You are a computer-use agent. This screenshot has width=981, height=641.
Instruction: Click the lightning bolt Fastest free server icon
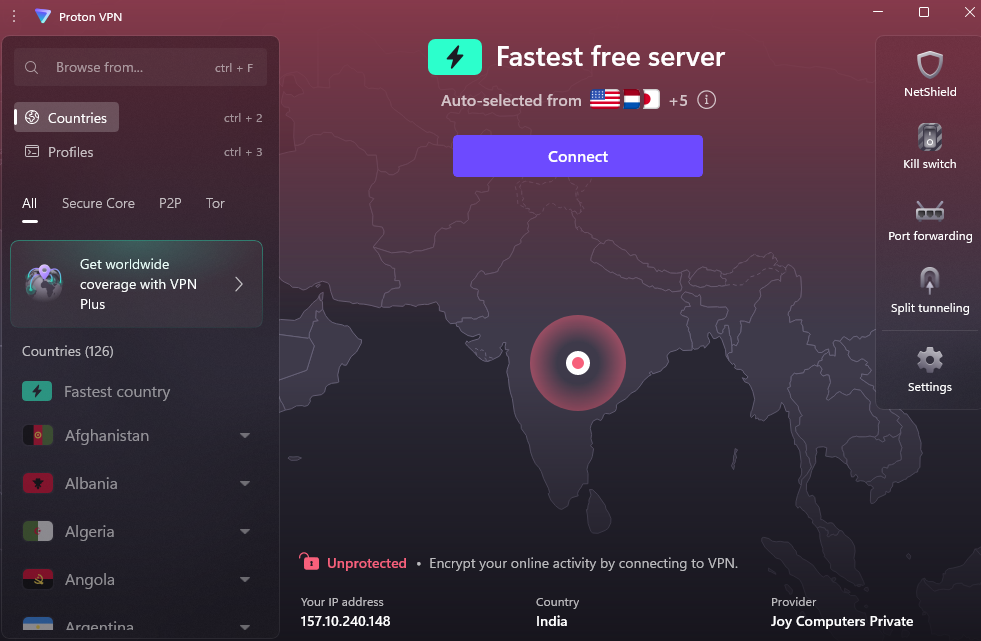coord(455,57)
